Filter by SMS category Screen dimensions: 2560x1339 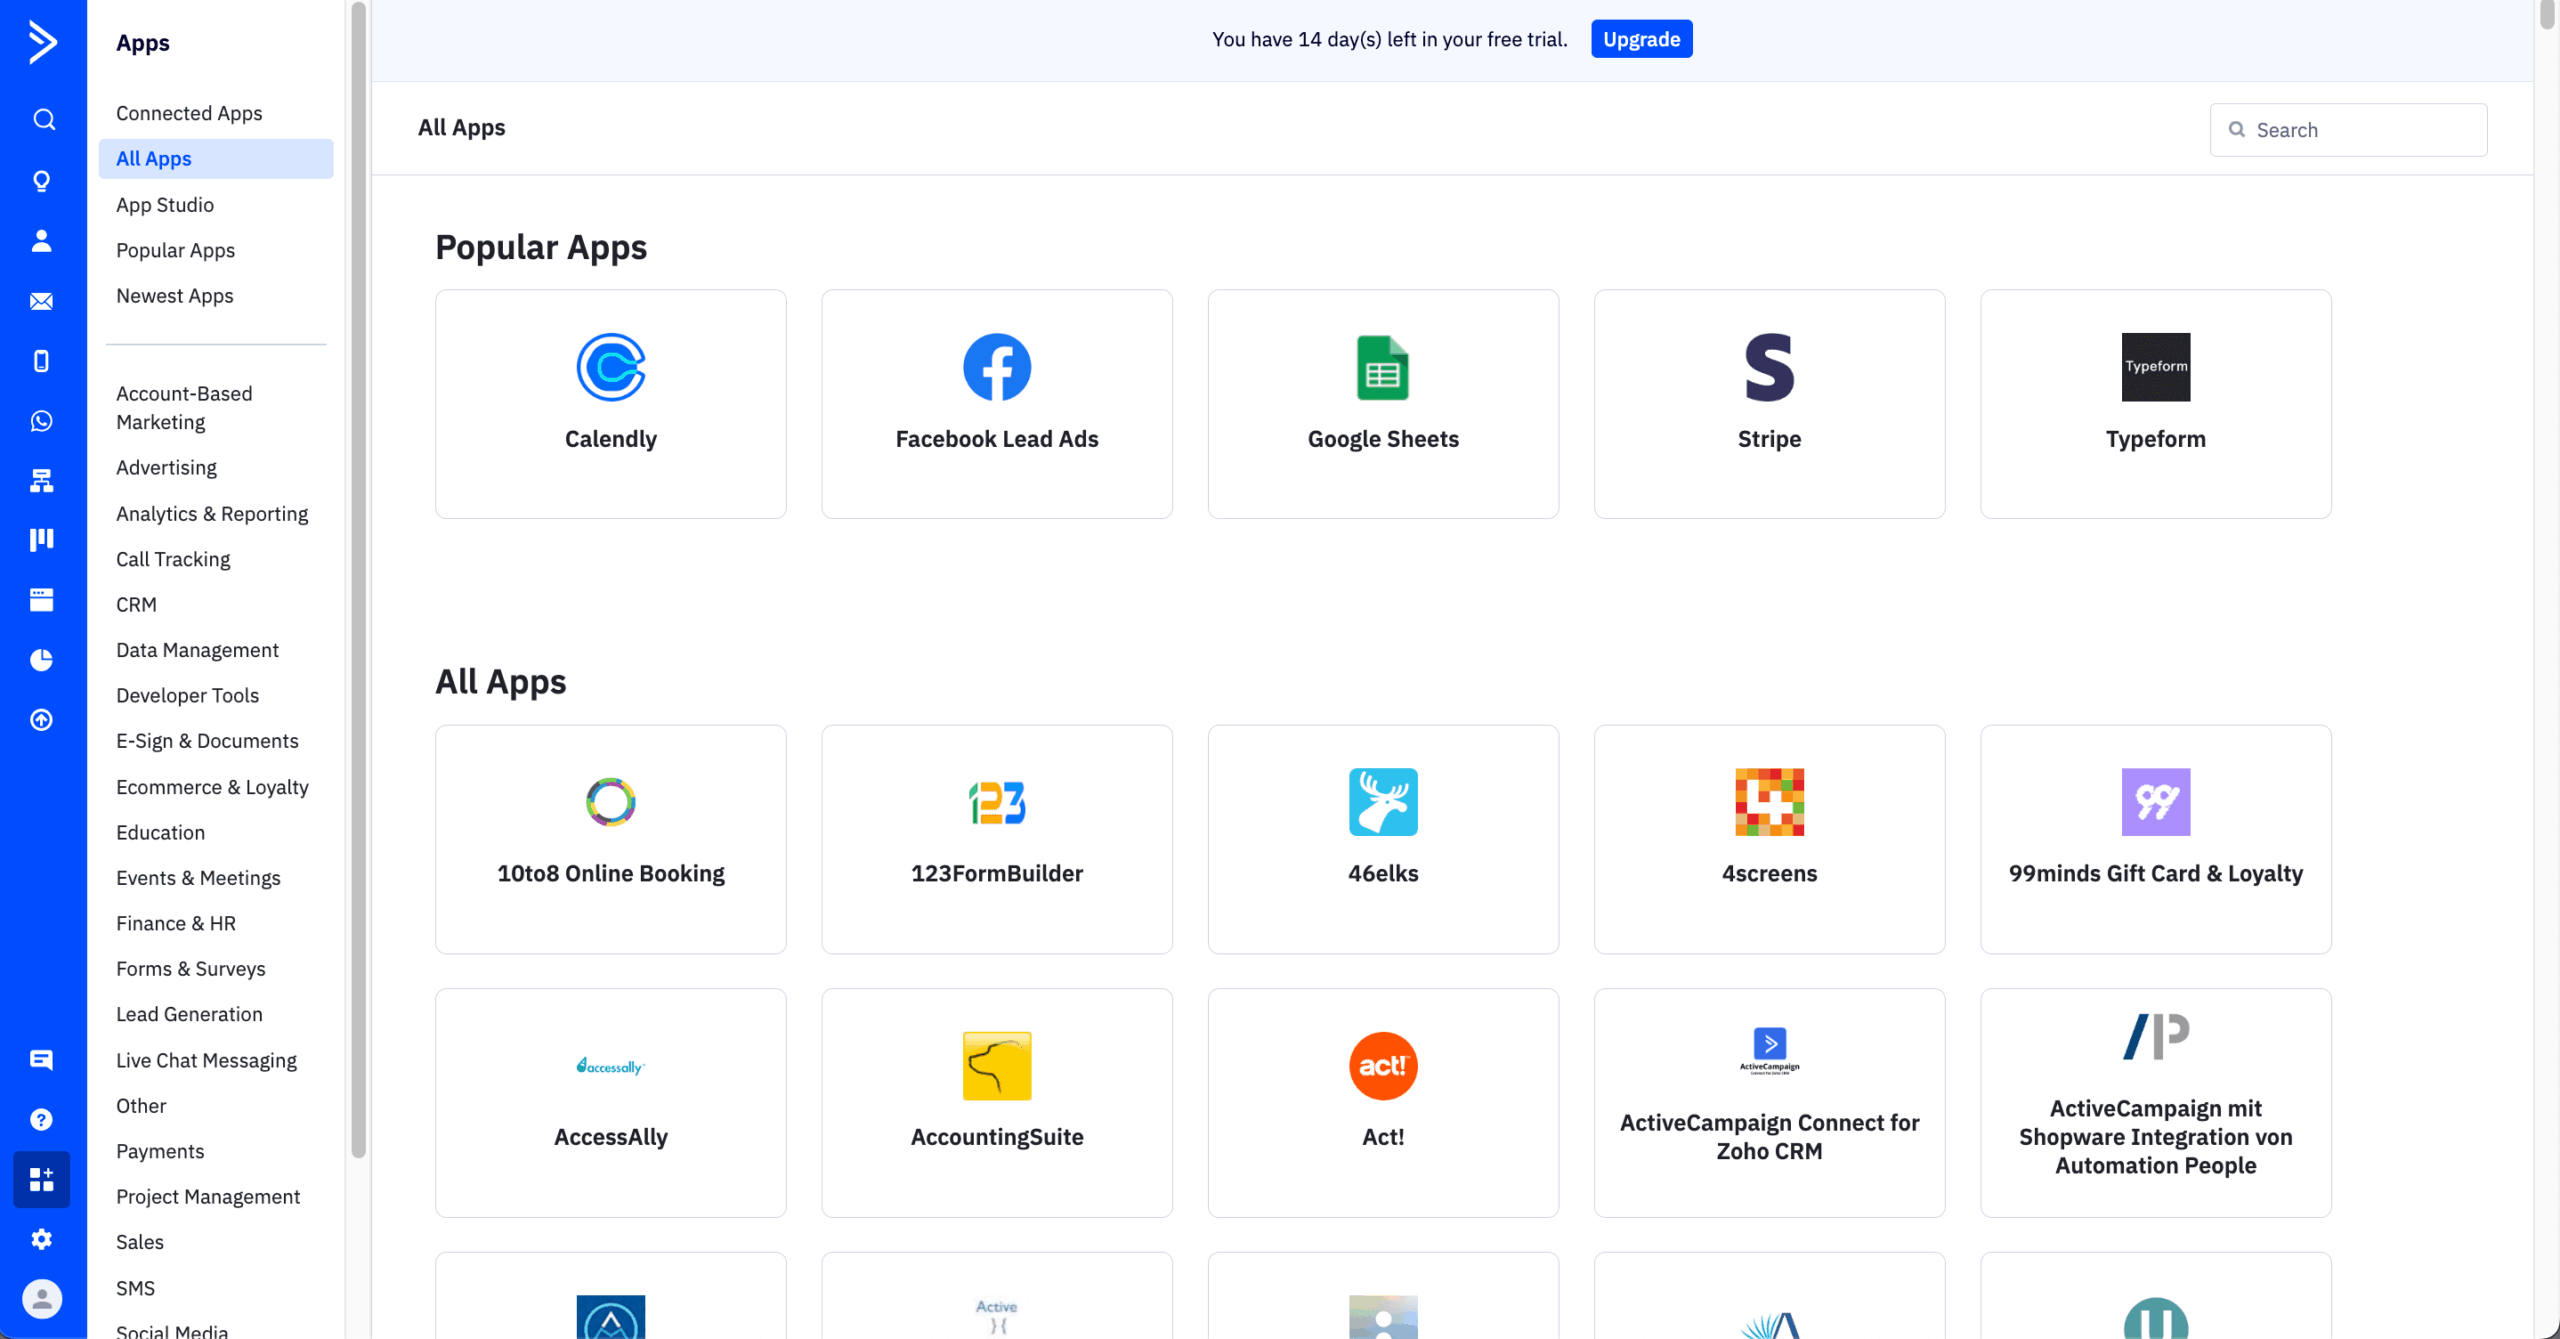135,1288
